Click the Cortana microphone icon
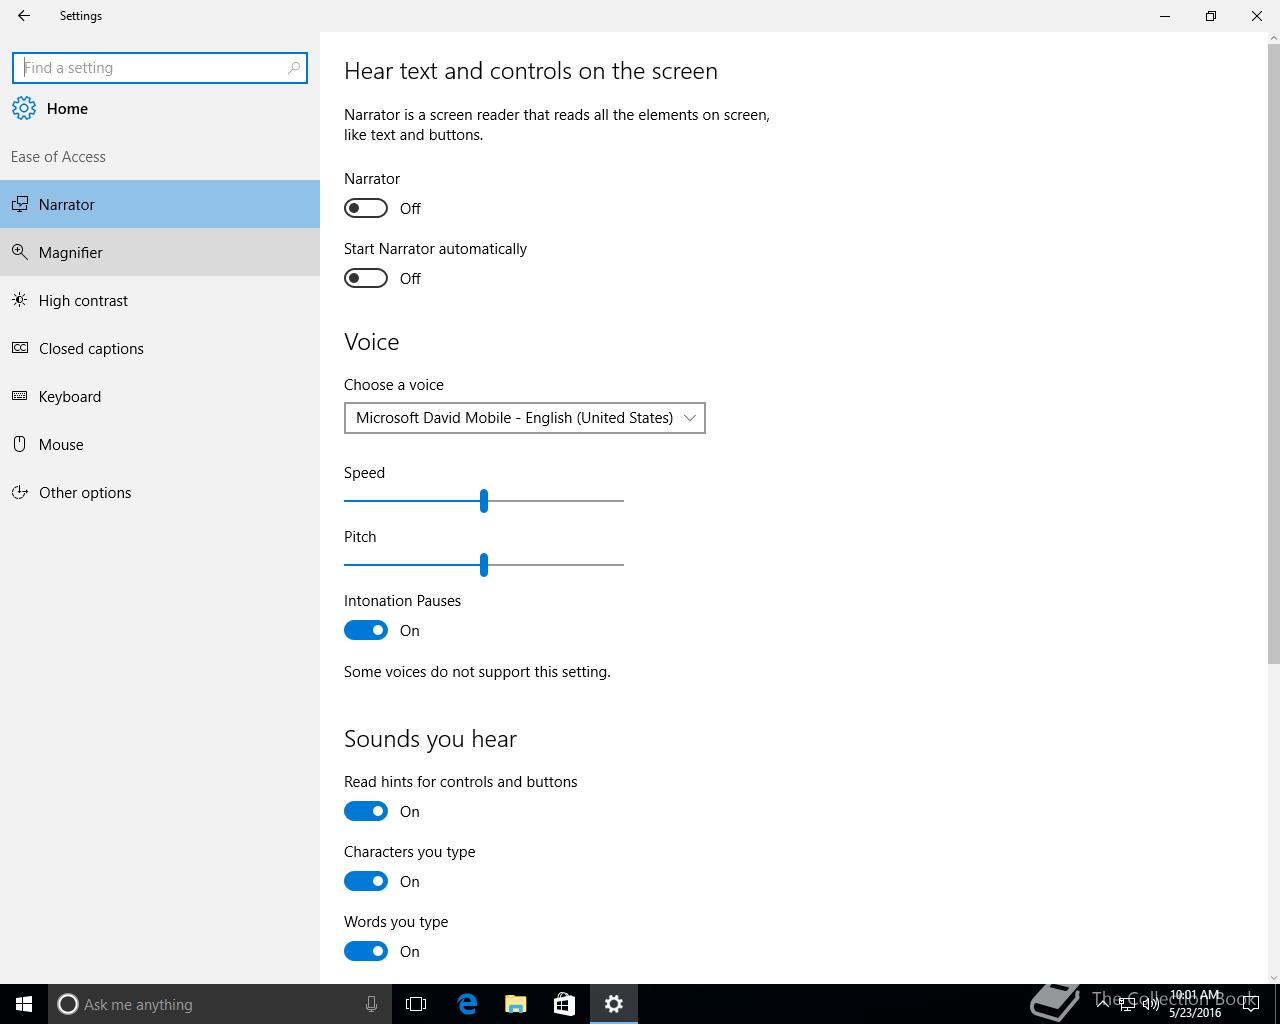Viewport: 1280px width, 1024px height. (371, 1004)
